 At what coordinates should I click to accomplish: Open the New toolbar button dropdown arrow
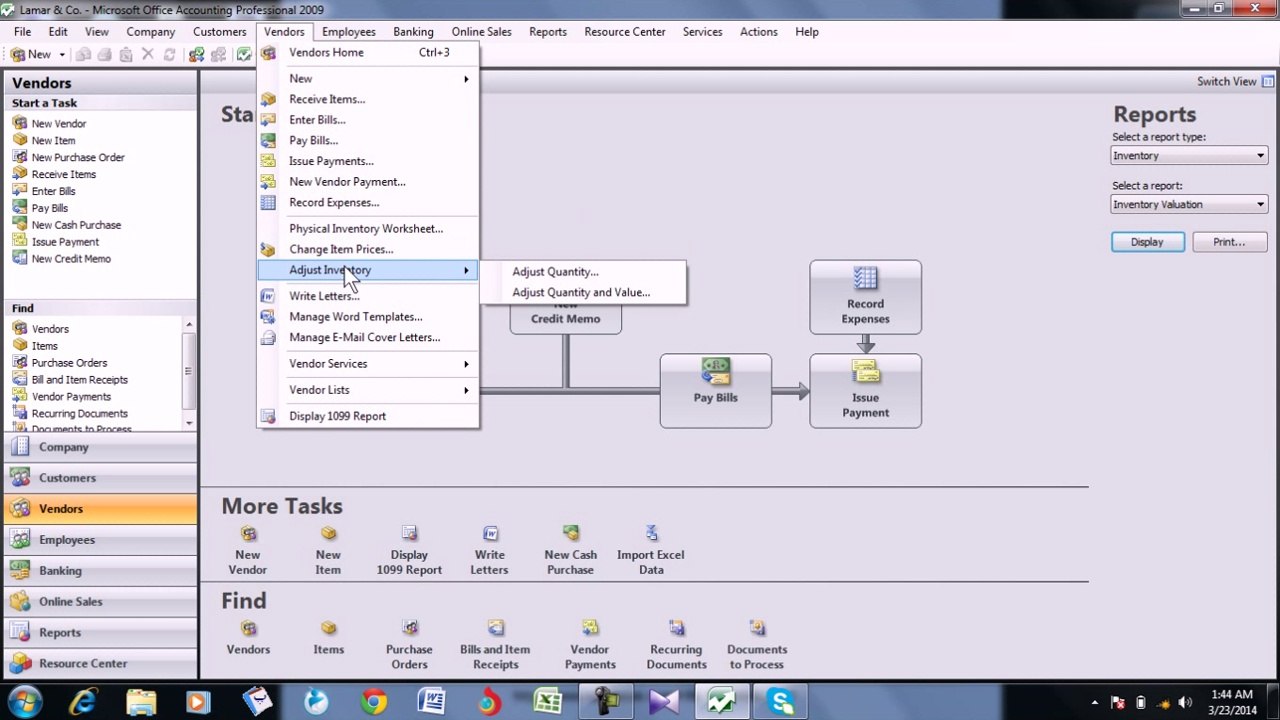tap(61, 55)
